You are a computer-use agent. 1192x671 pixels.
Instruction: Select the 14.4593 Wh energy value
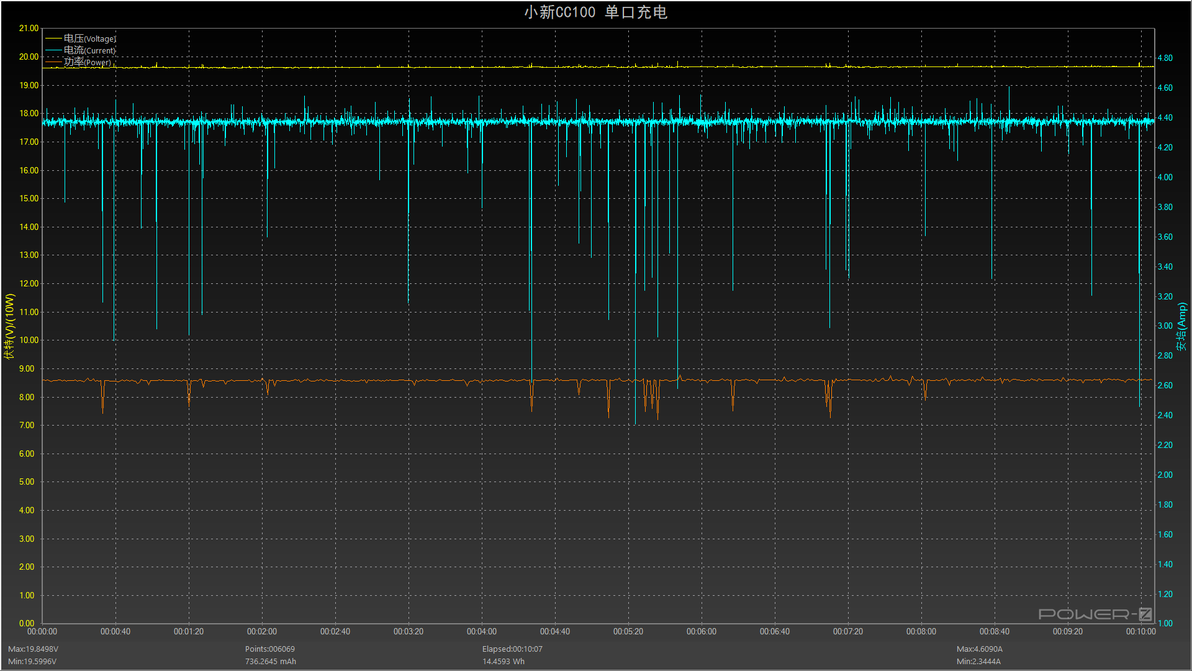503,661
